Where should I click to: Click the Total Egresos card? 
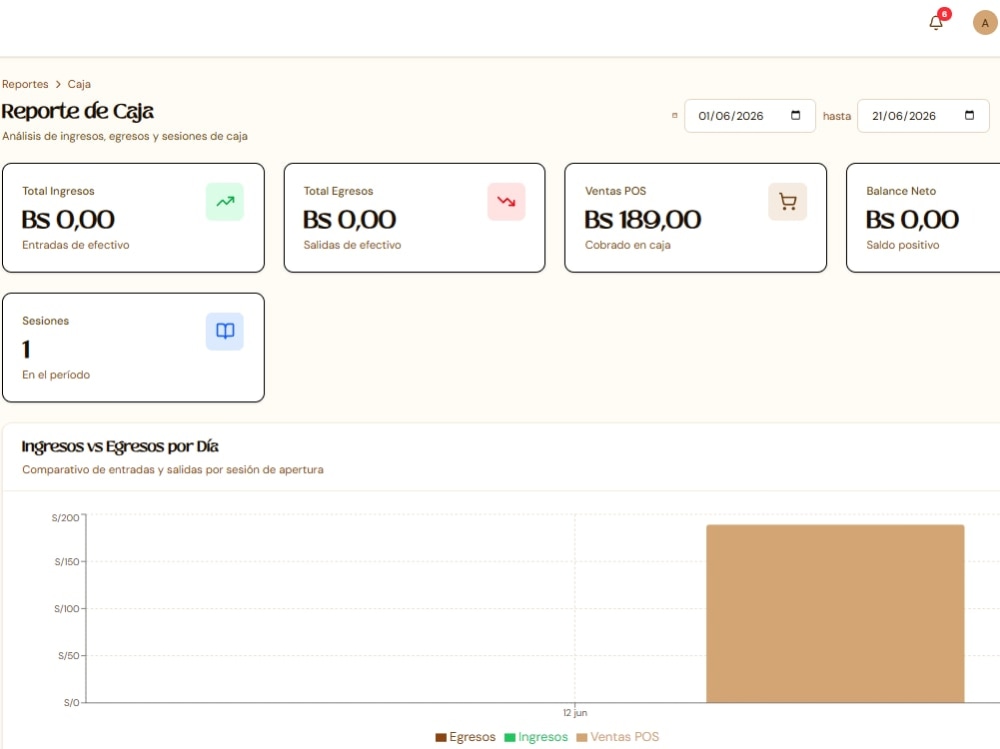pos(415,218)
